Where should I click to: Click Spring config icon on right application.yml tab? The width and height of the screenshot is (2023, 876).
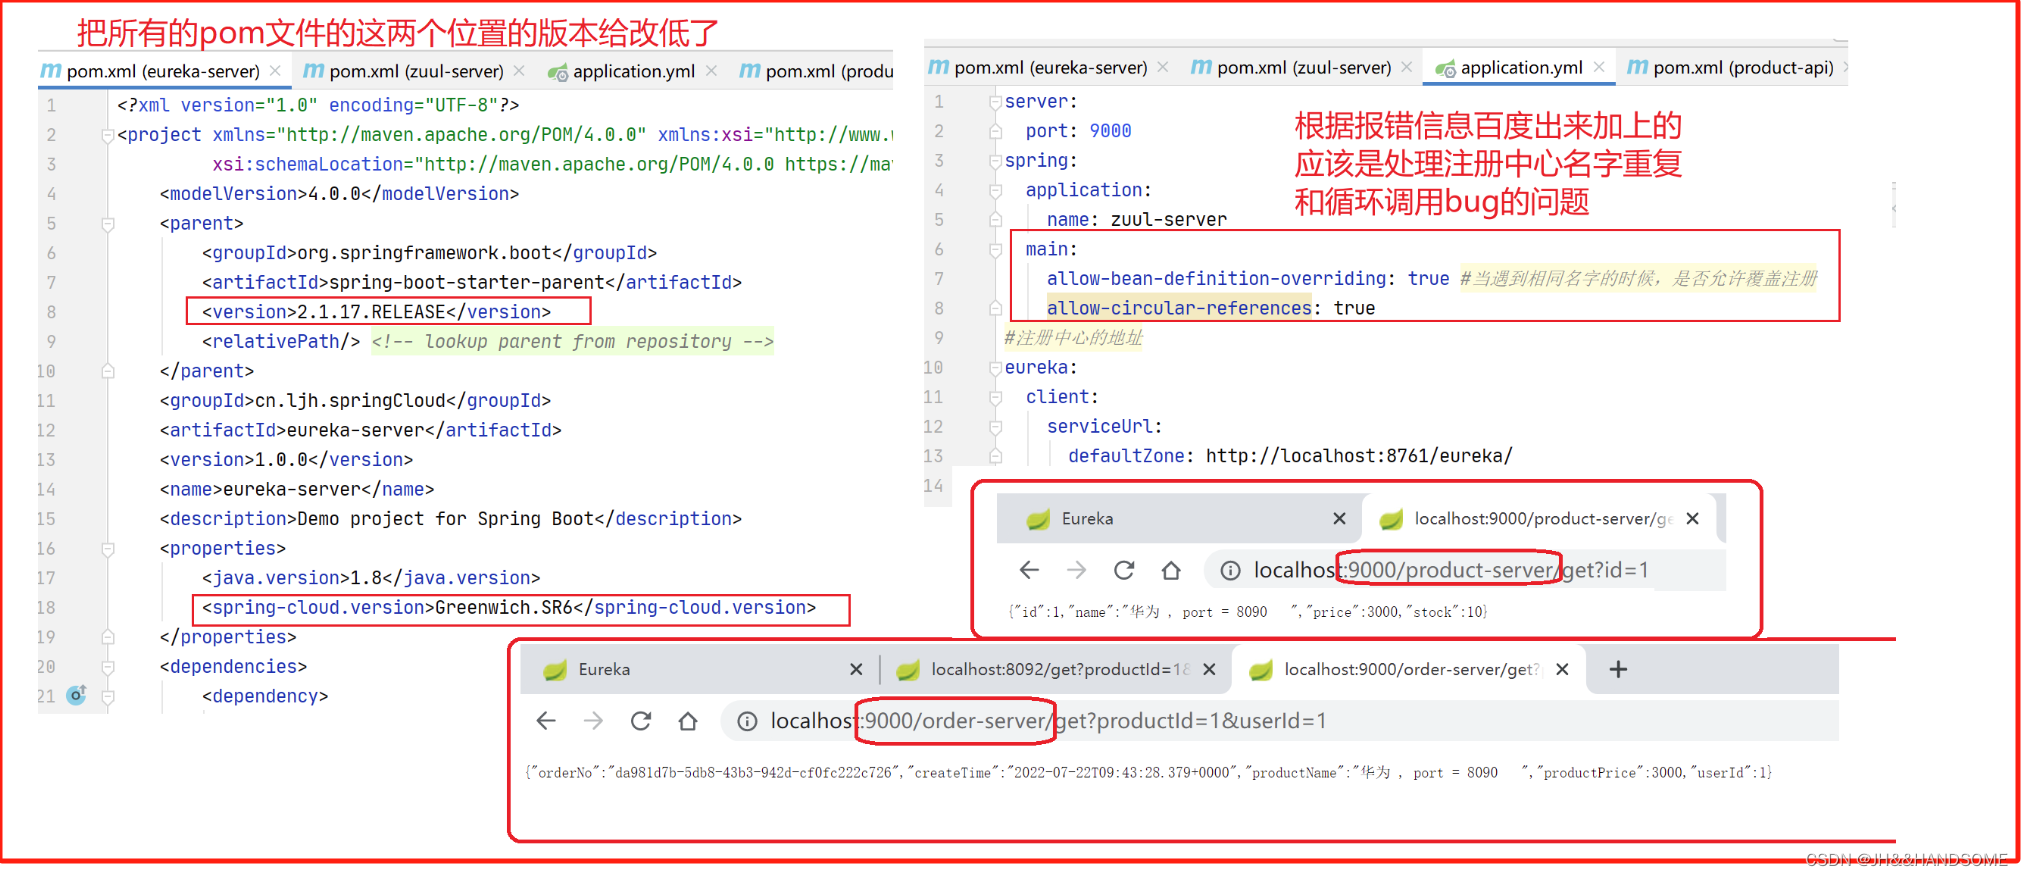1445,68
